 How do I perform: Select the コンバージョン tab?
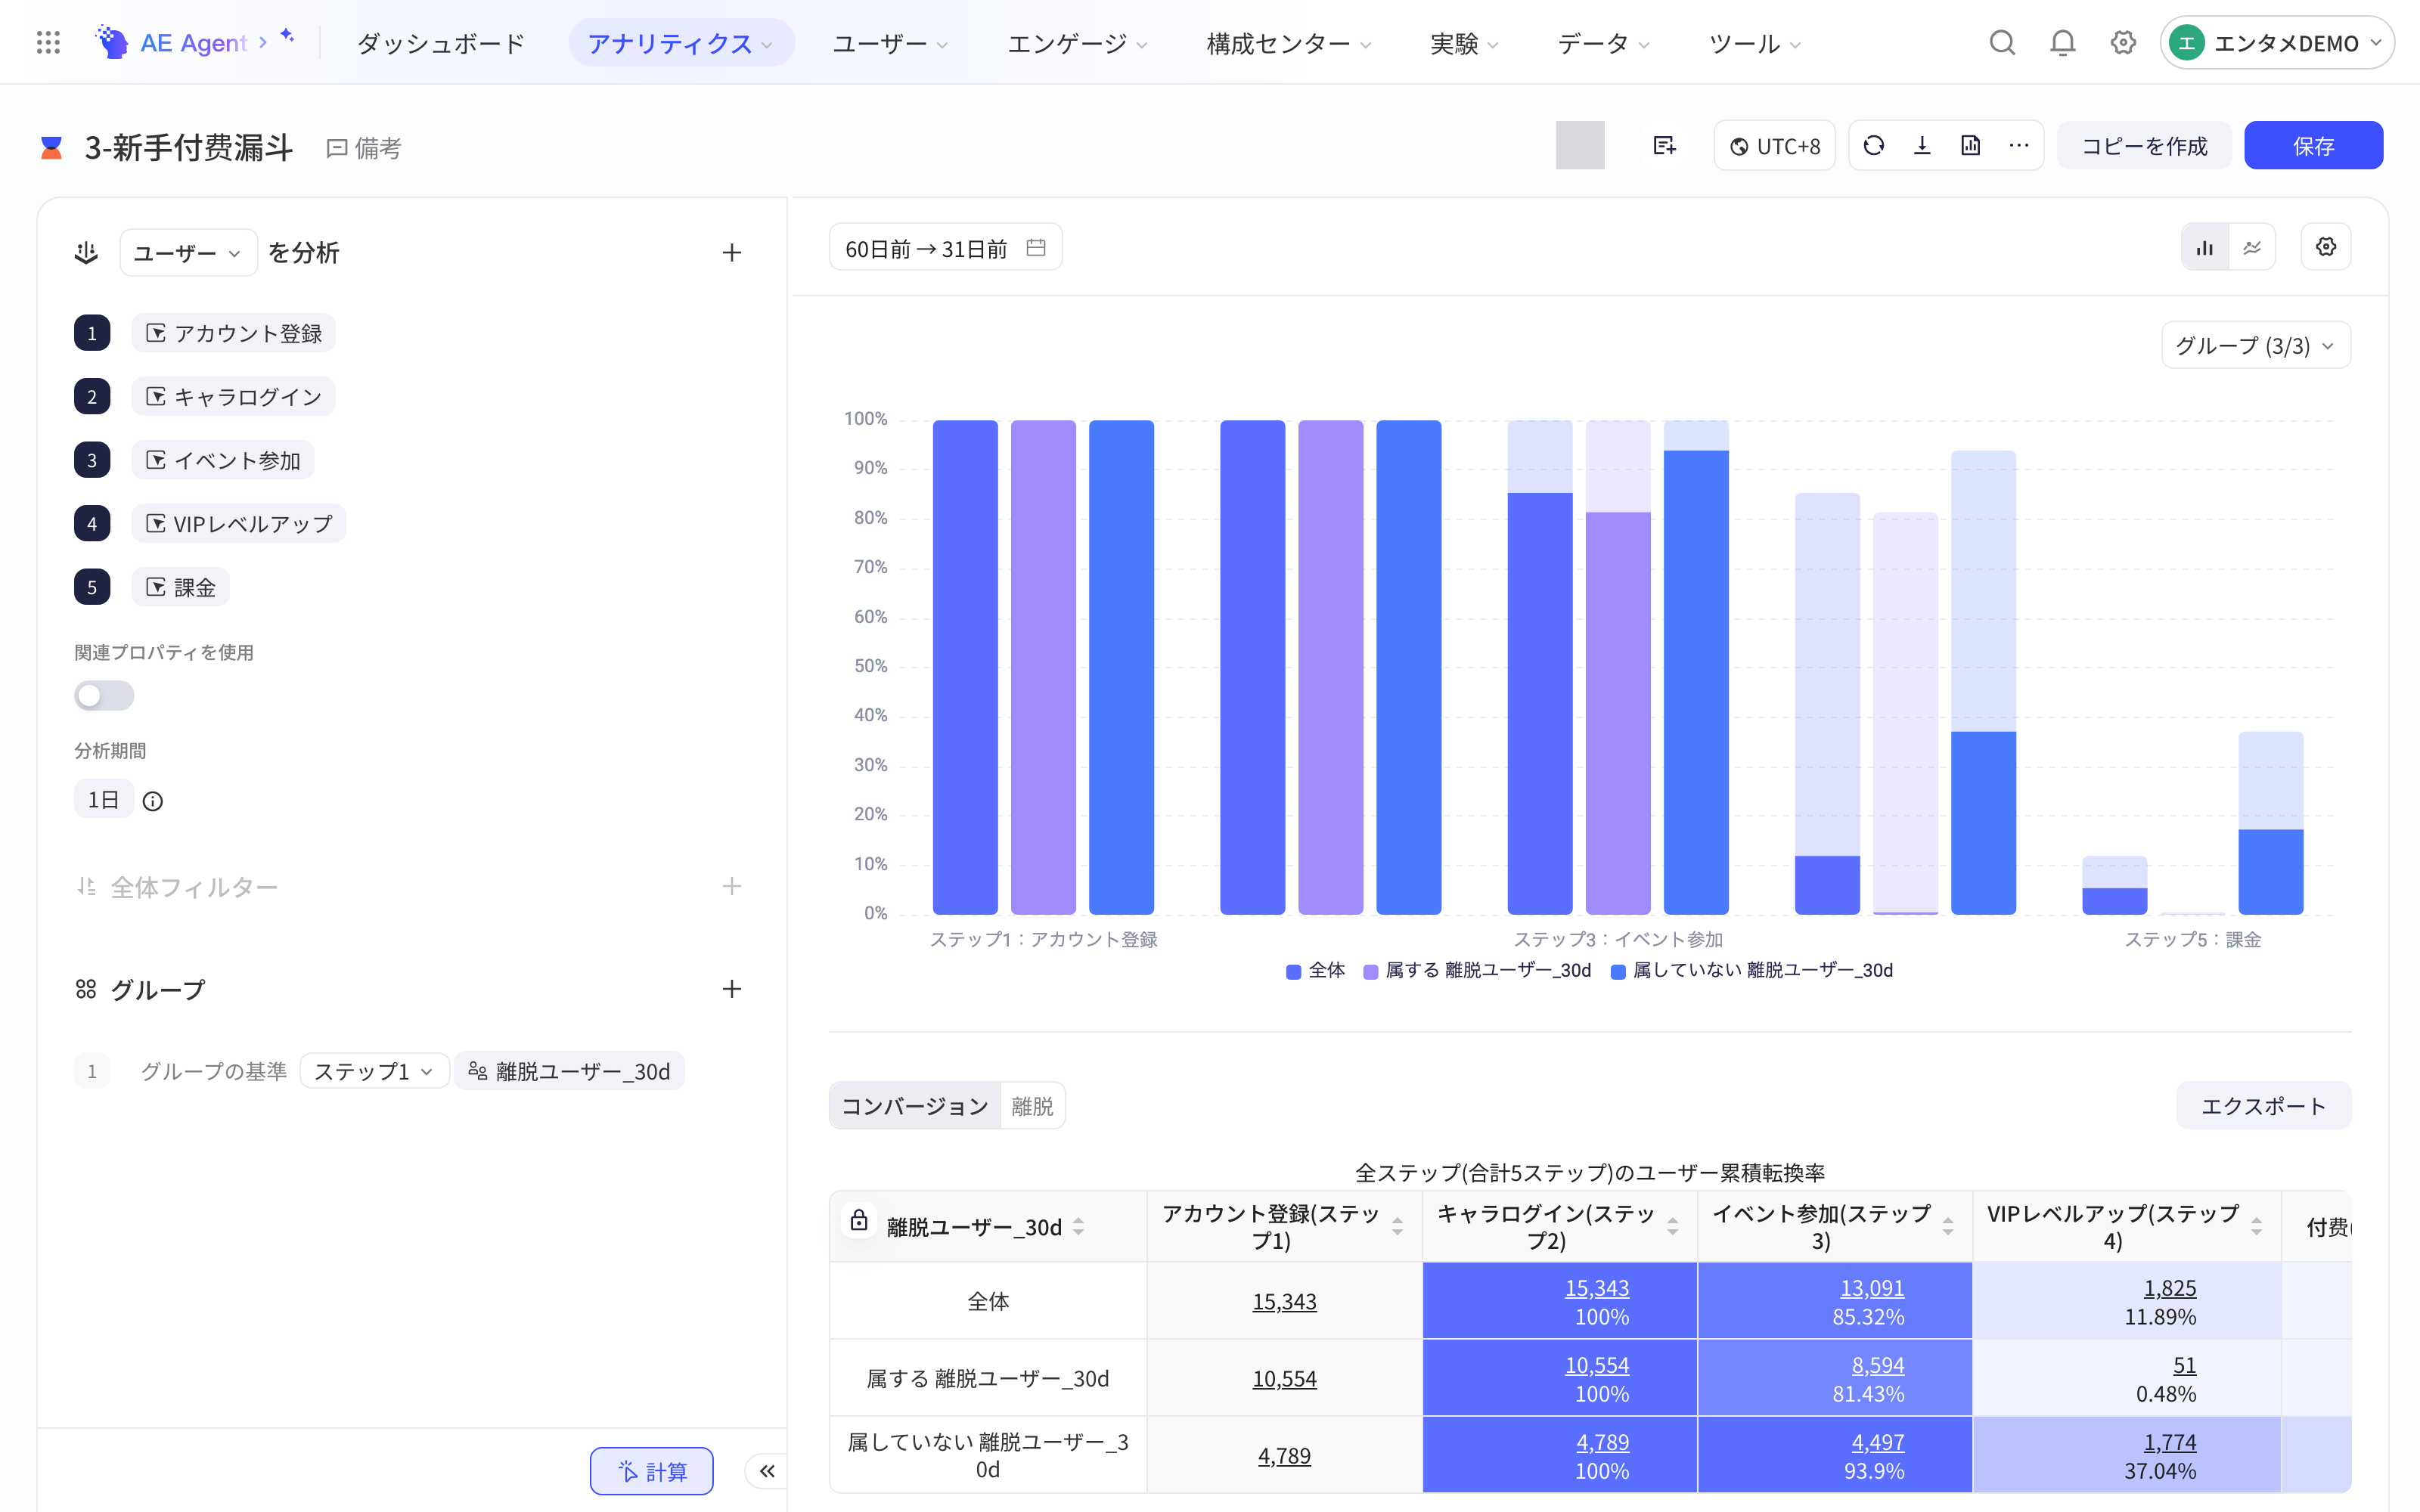tap(914, 1106)
